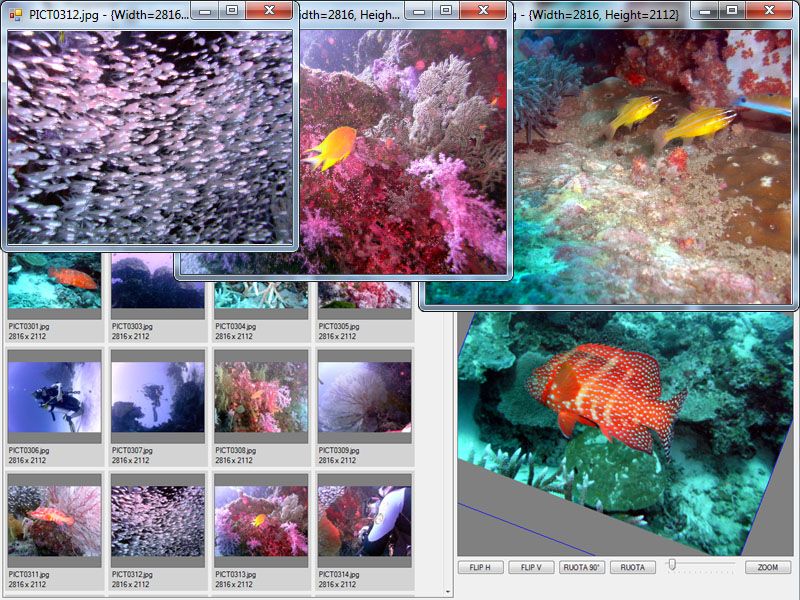This screenshot has width=800, height=600.
Task: Click the rotated red fish preview image
Action: click(x=625, y=434)
